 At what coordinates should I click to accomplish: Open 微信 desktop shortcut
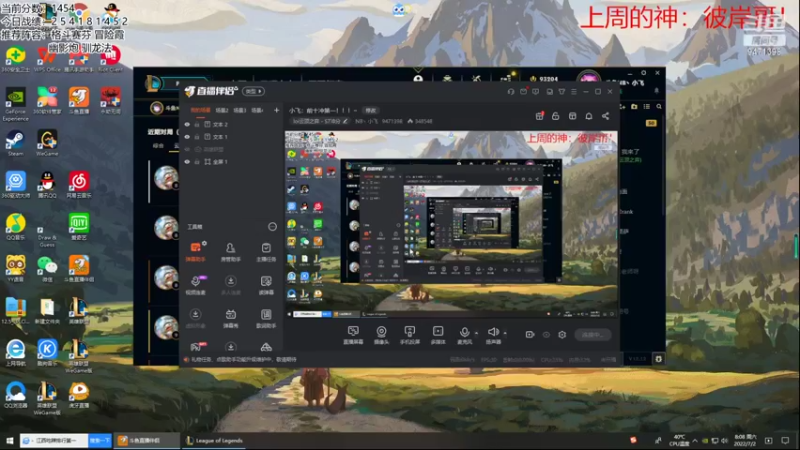47,268
